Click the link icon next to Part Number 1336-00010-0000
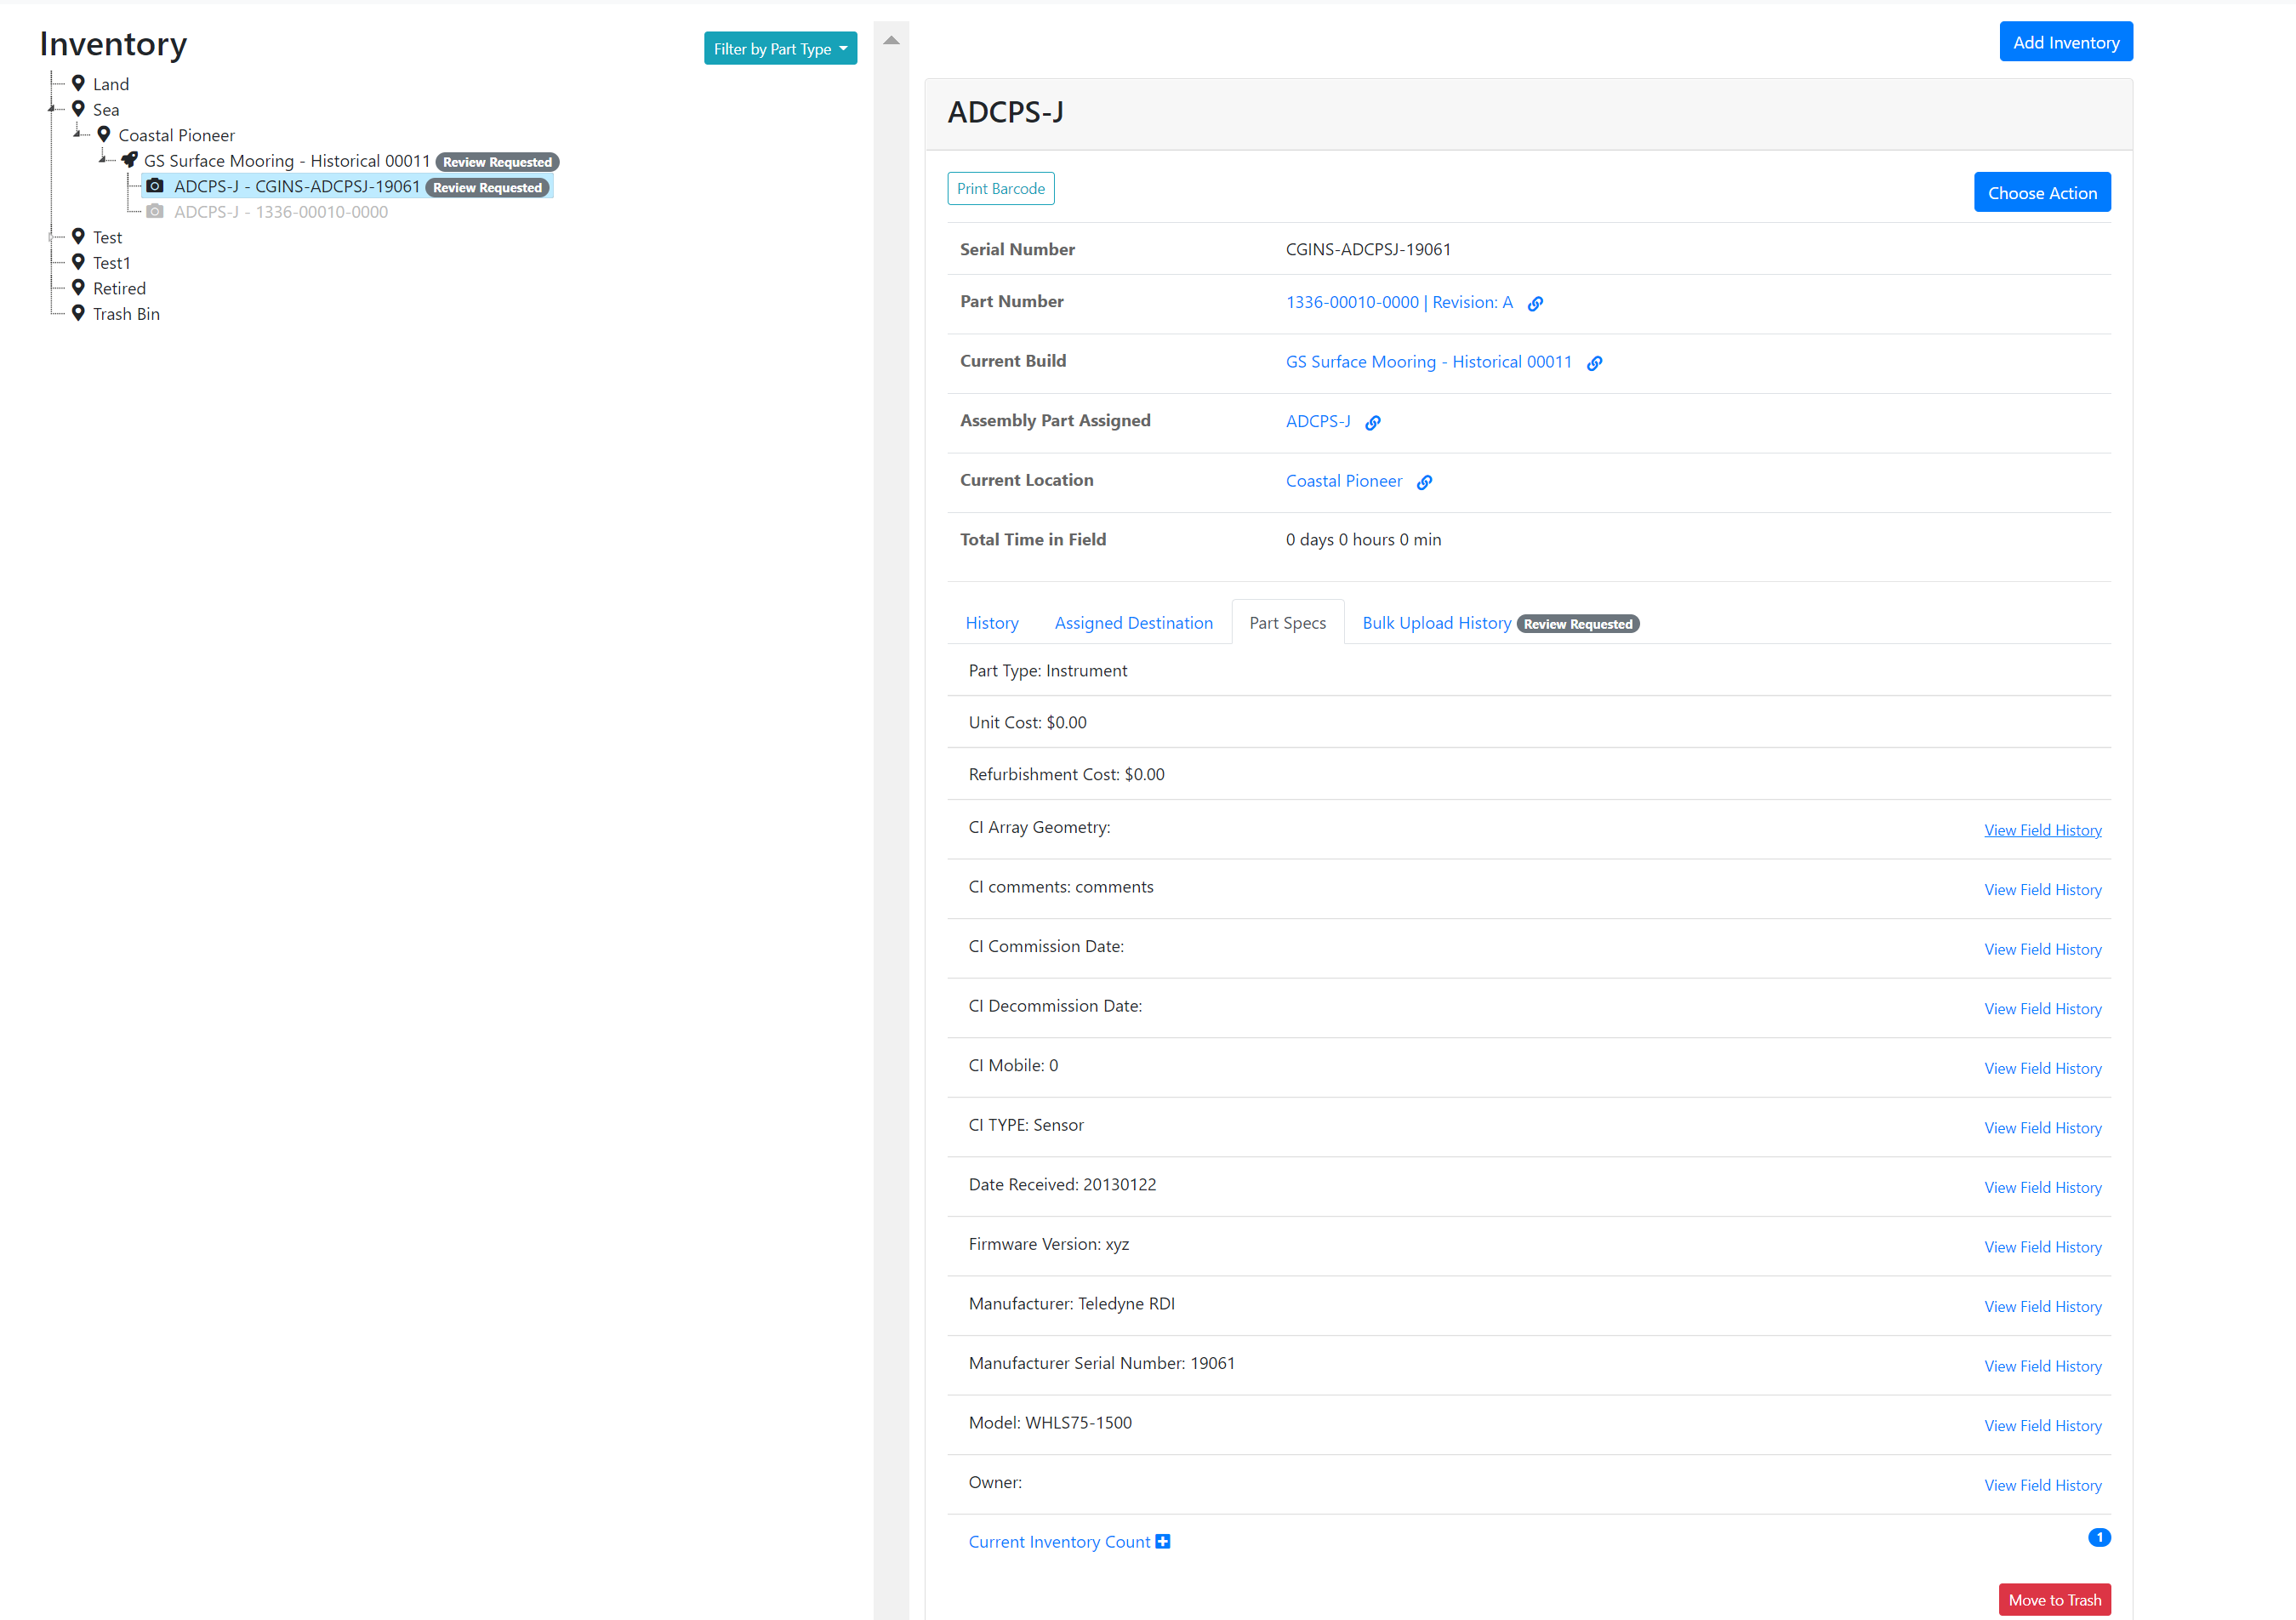The image size is (2296, 1620). [x=1535, y=303]
